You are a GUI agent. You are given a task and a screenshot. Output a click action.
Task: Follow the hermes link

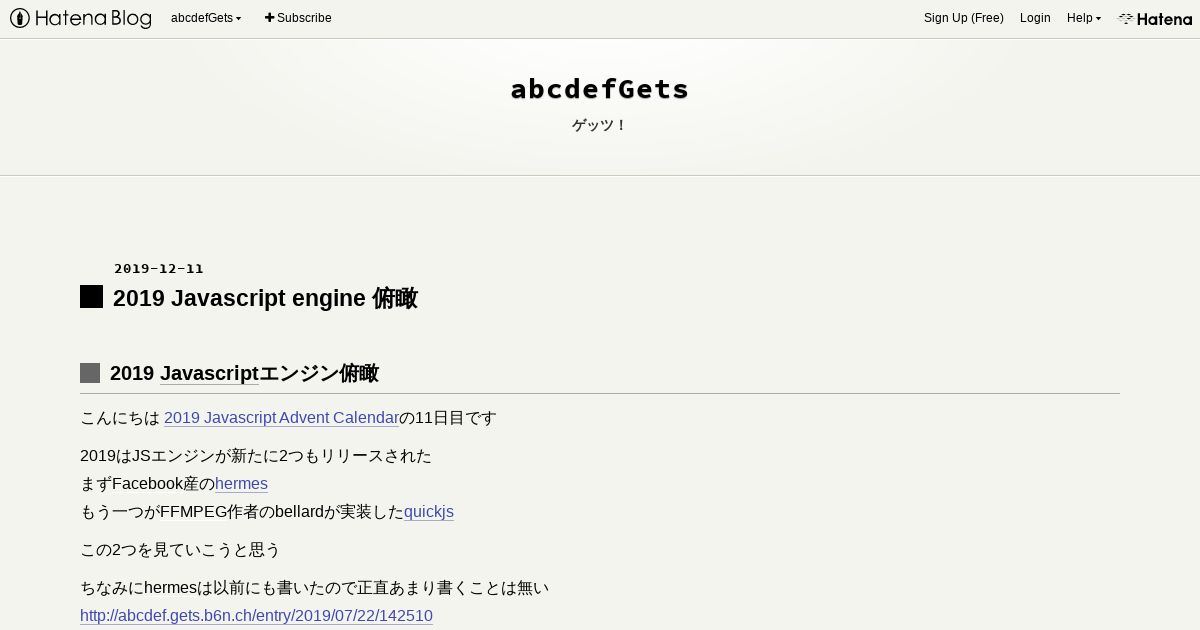[241, 484]
